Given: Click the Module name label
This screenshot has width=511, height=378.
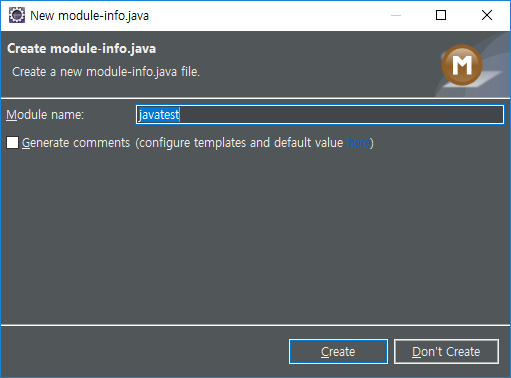Looking at the screenshot, I should point(45,115).
